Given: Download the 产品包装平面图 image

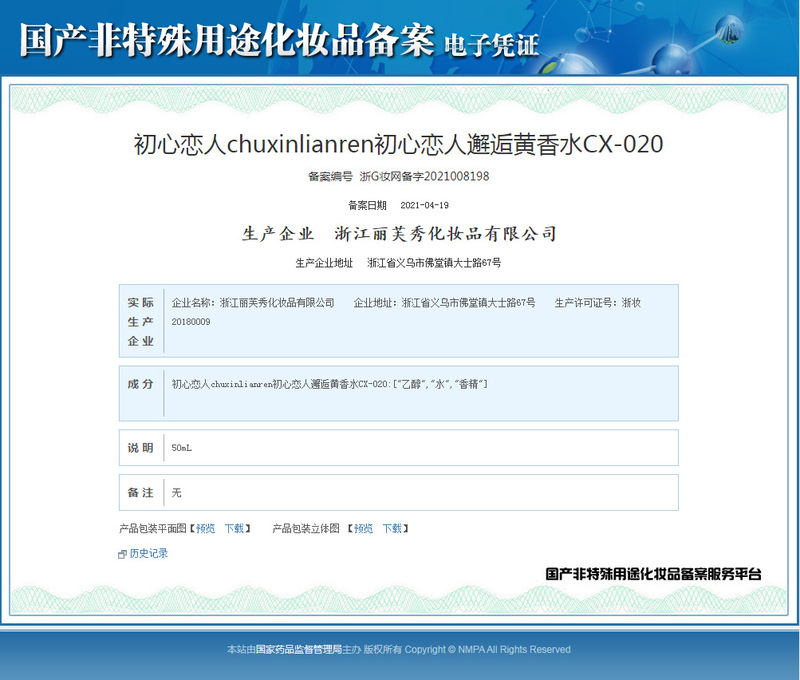Looking at the screenshot, I should pos(235,528).
